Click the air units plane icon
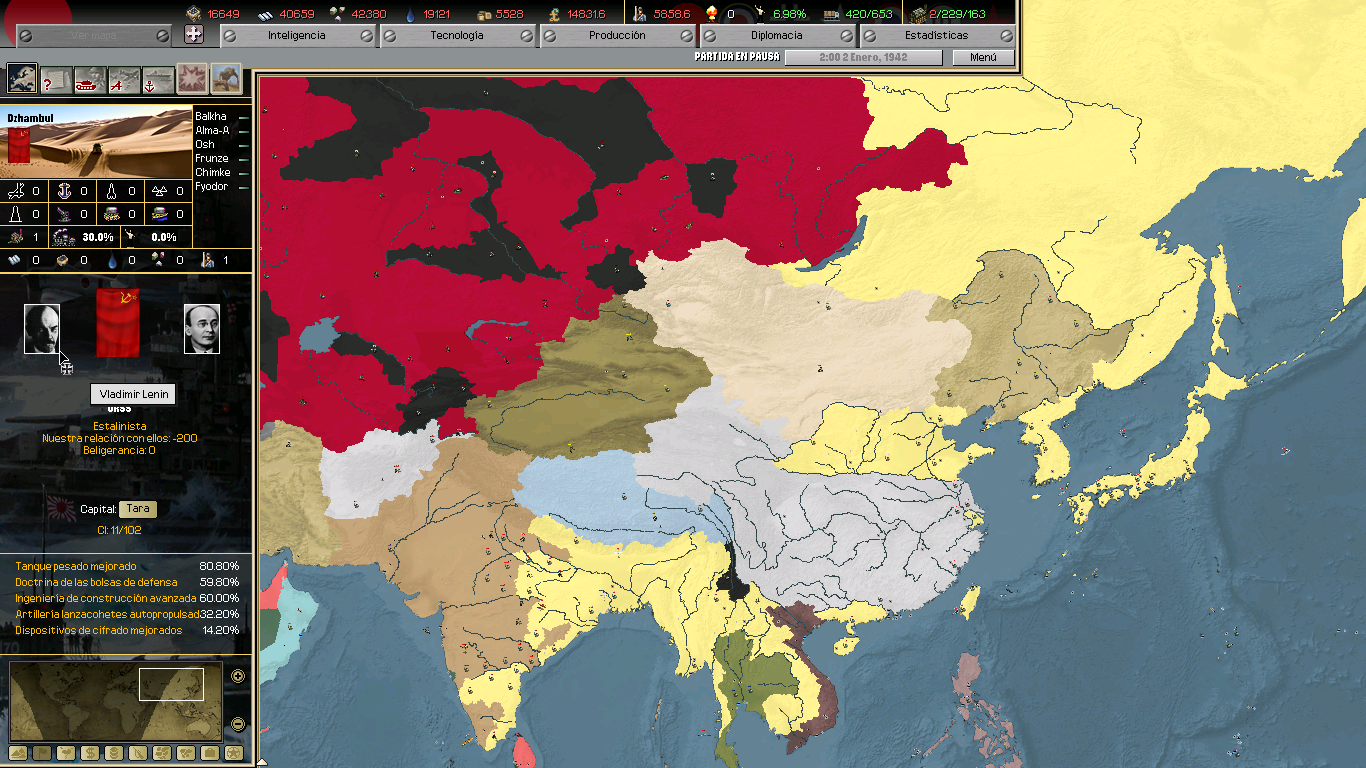Viewport: 1366px width, 768px height. (x=124, y=78)
